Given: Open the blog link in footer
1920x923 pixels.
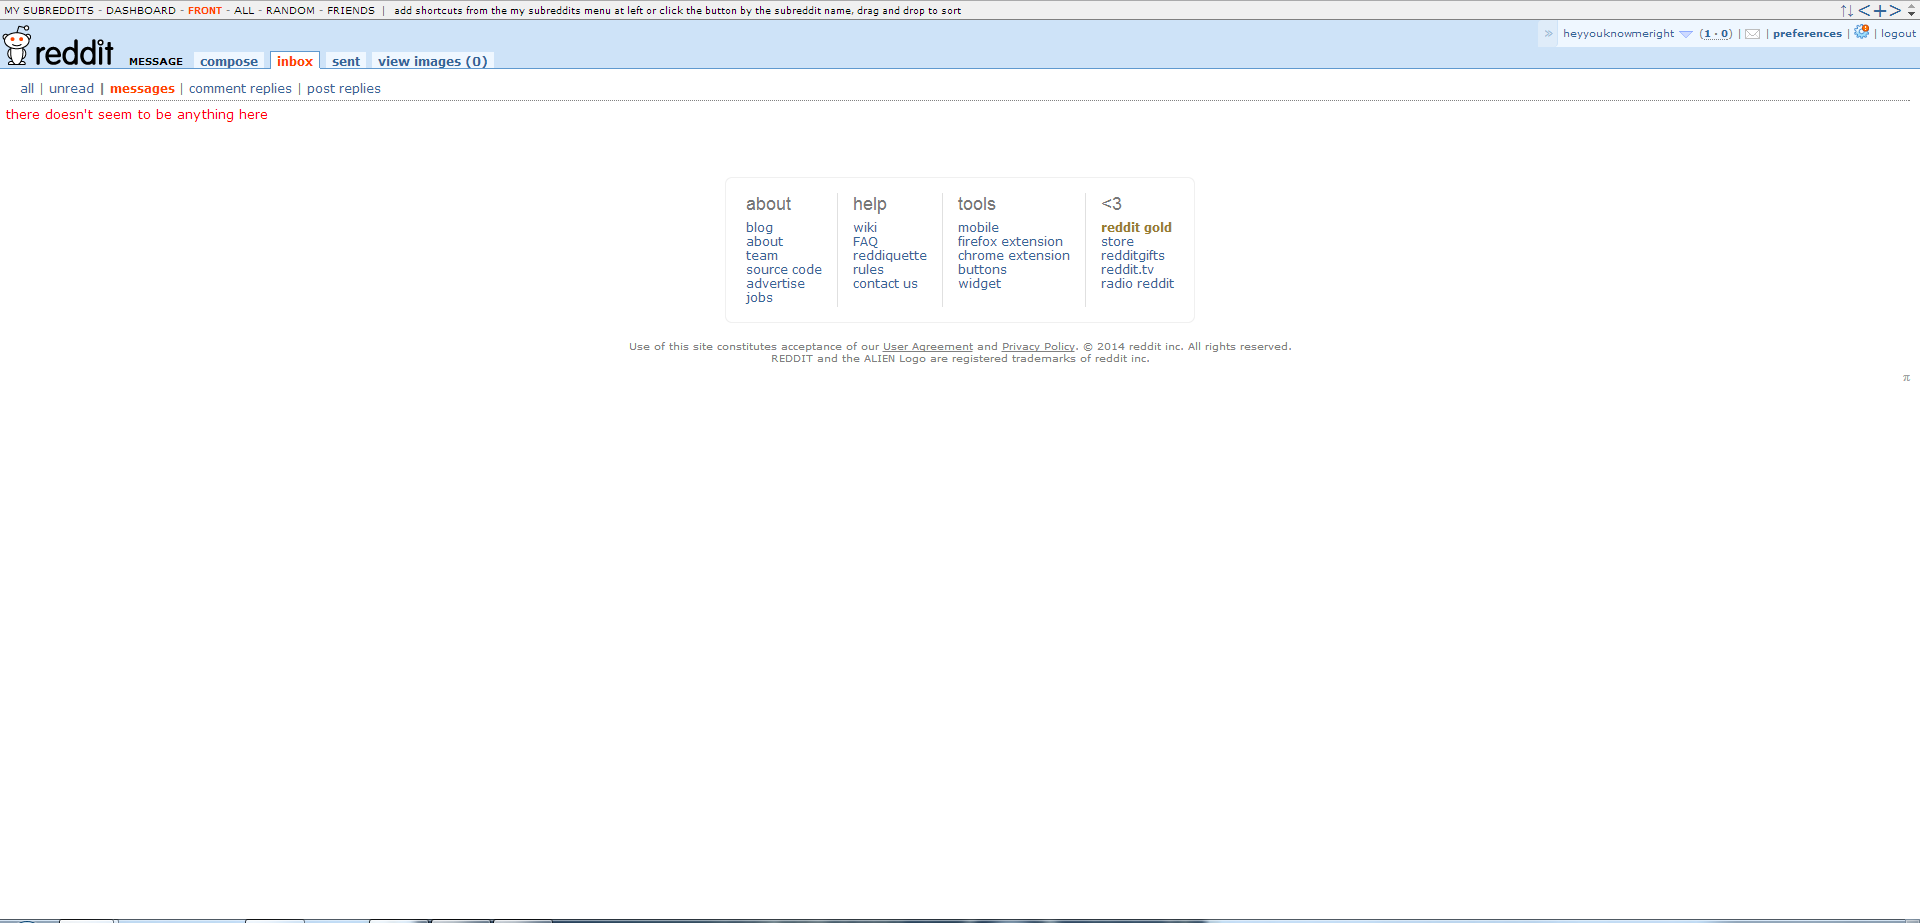Looking at the screenshot, I should [x=759, y=228].
